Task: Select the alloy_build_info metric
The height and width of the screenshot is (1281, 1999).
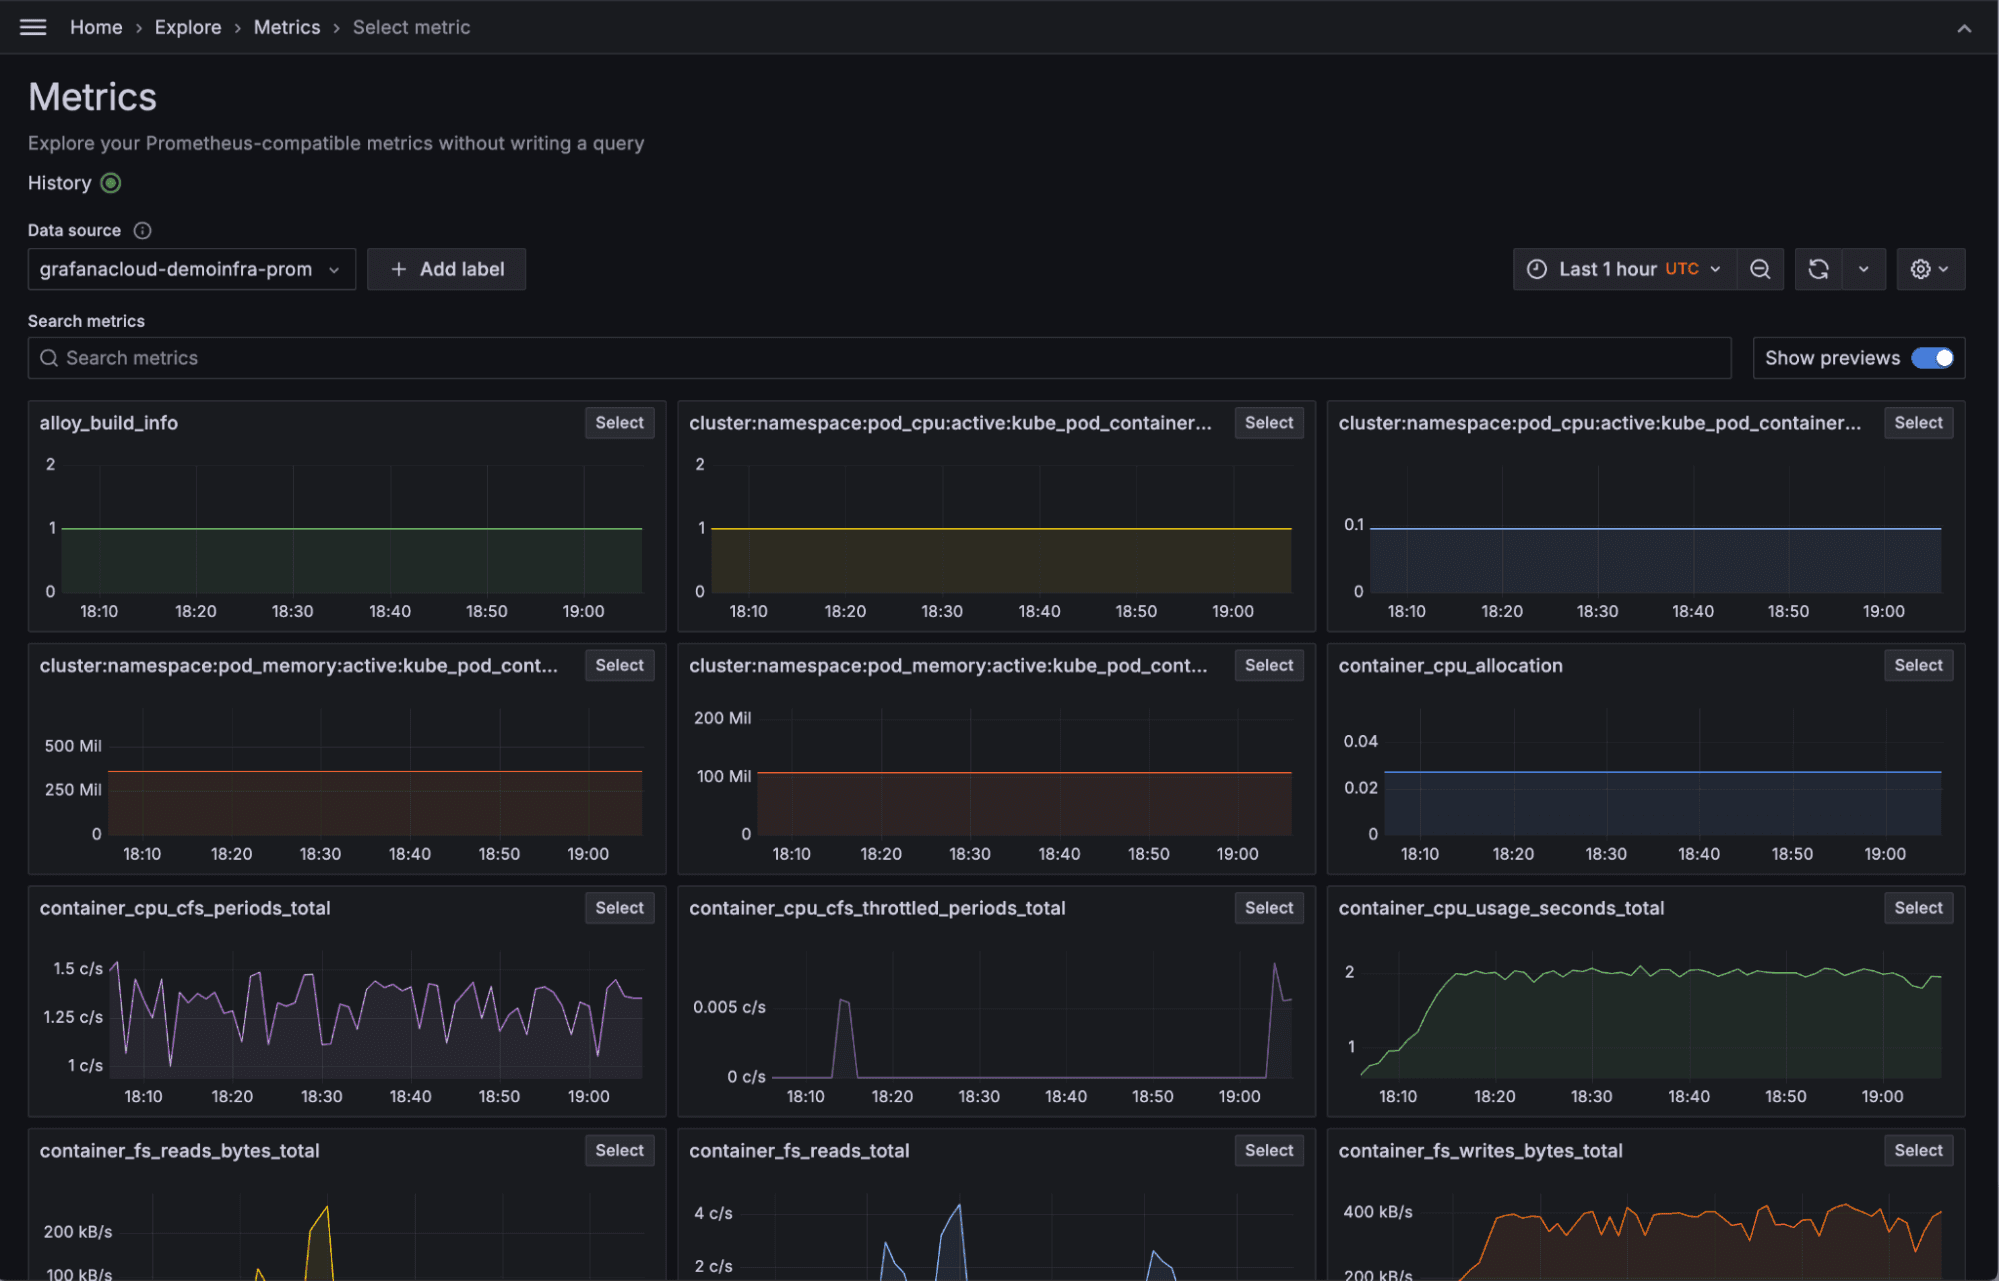Action: 619,423
